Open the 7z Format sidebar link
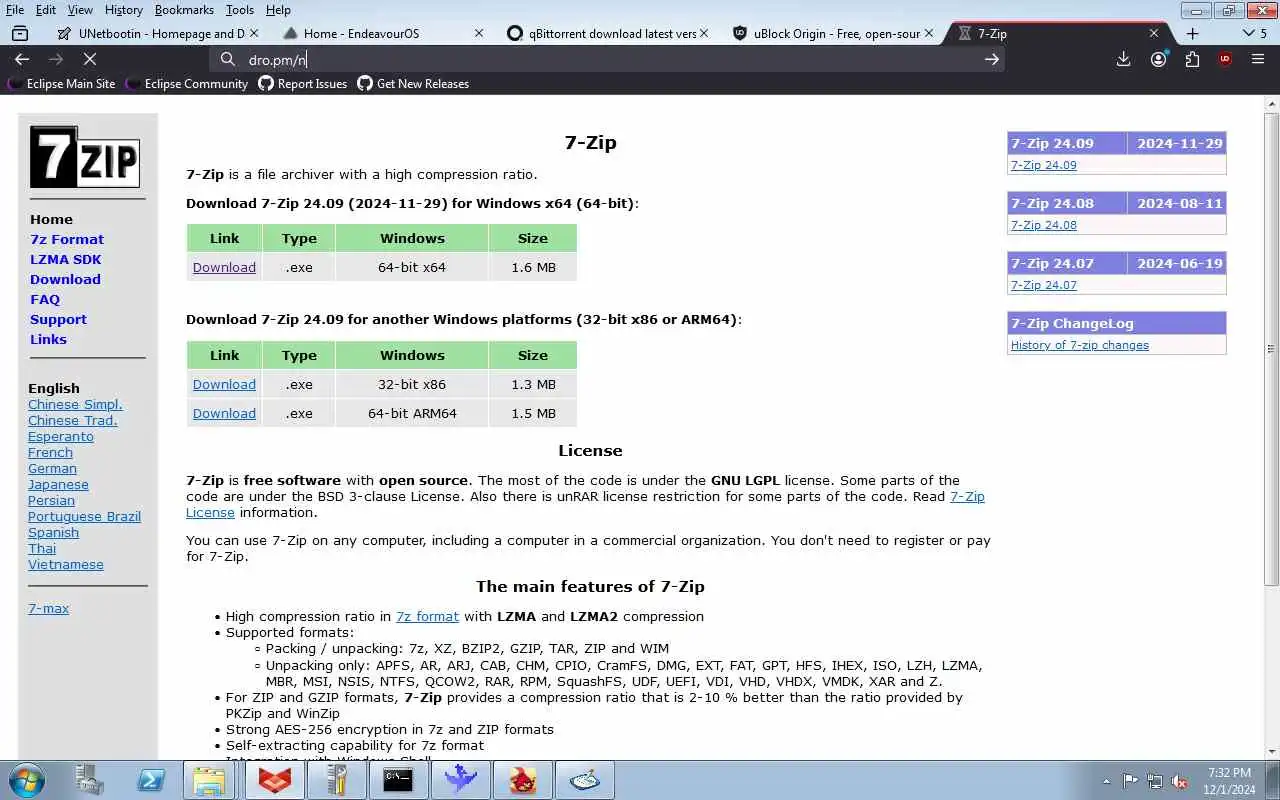 click(67, 240)
